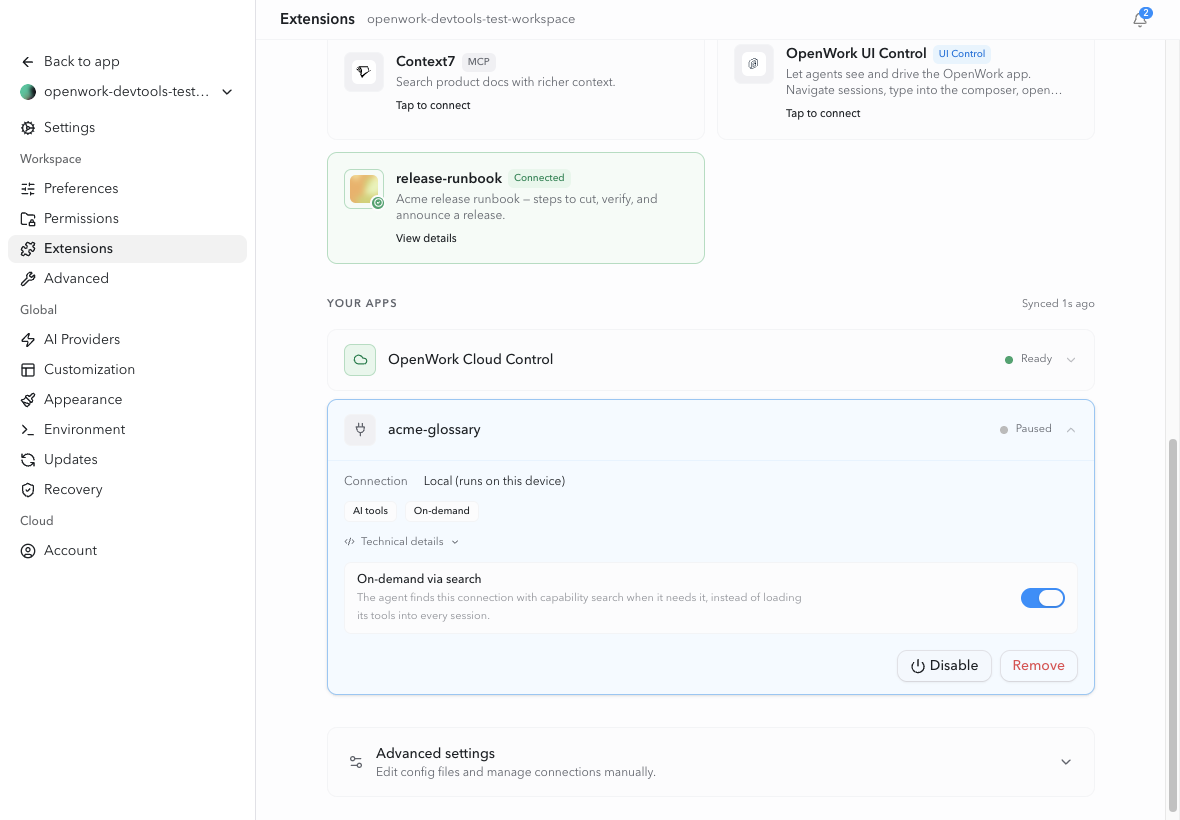Click the Connected status badge
The width and height of the screenshot is (1180, 820).
[x=539, y=178]
